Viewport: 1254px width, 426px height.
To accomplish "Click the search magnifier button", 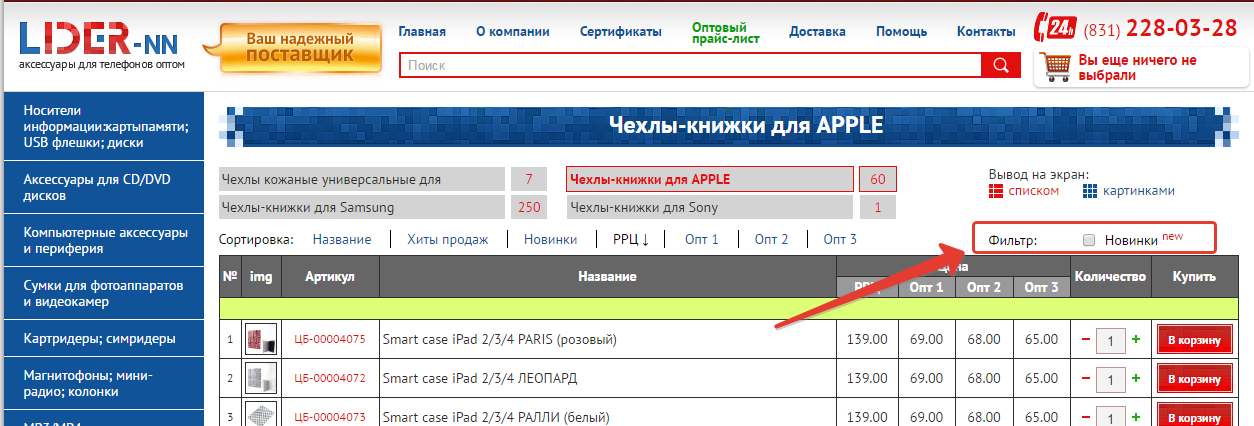I will [x=1000, y=66].
